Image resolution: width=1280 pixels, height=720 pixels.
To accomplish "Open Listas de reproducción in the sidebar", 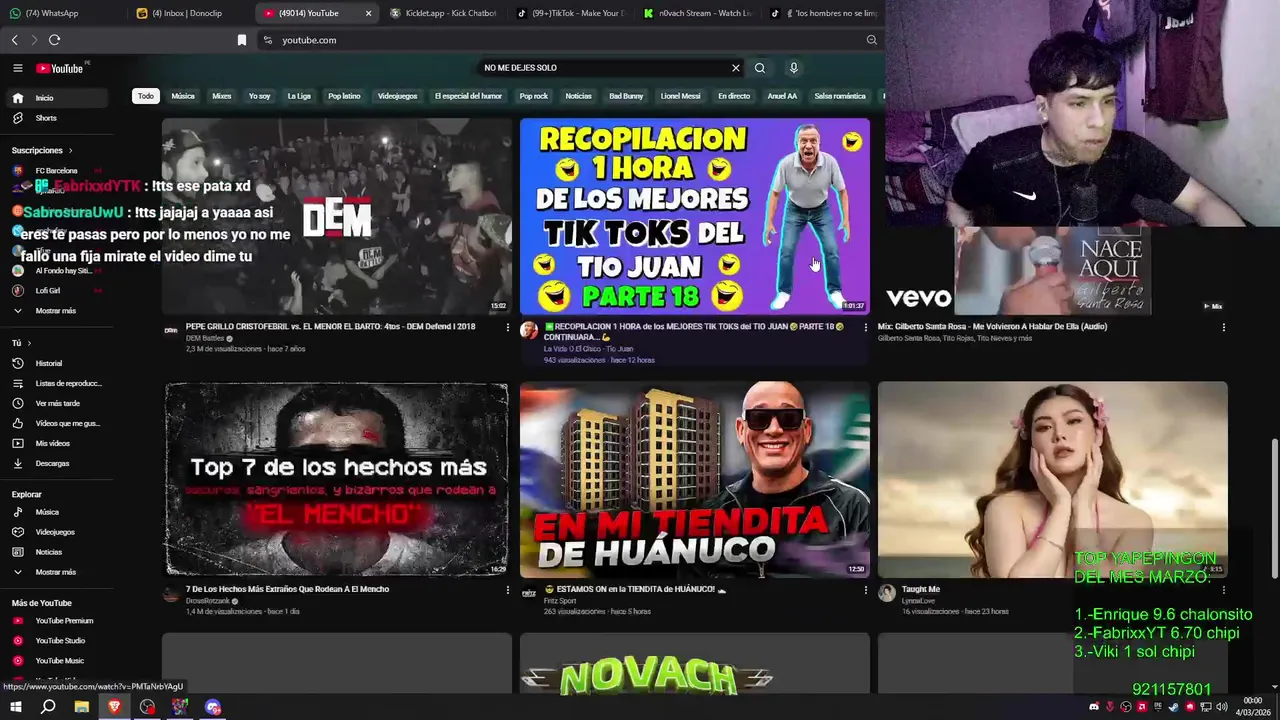I will [56, 383].
